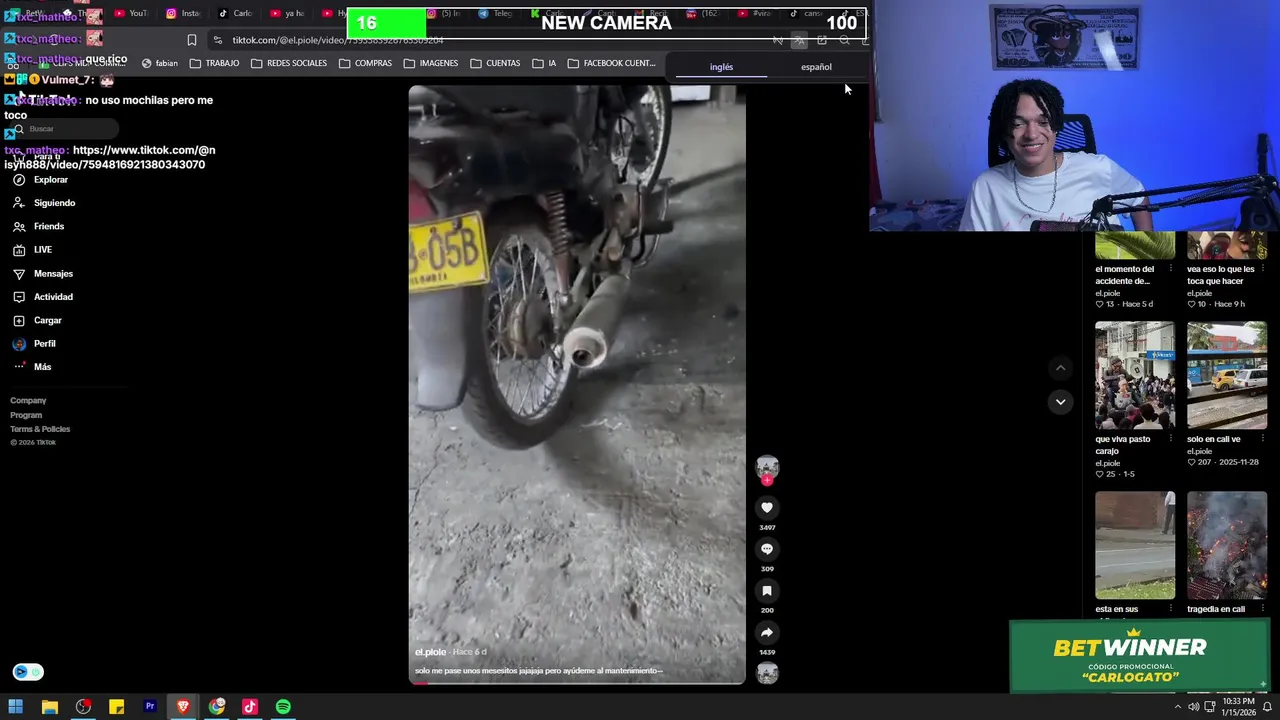Open LIVE in TikTok sidebar
Screen dimensions: 1280x720
click(x=32, y=250)
